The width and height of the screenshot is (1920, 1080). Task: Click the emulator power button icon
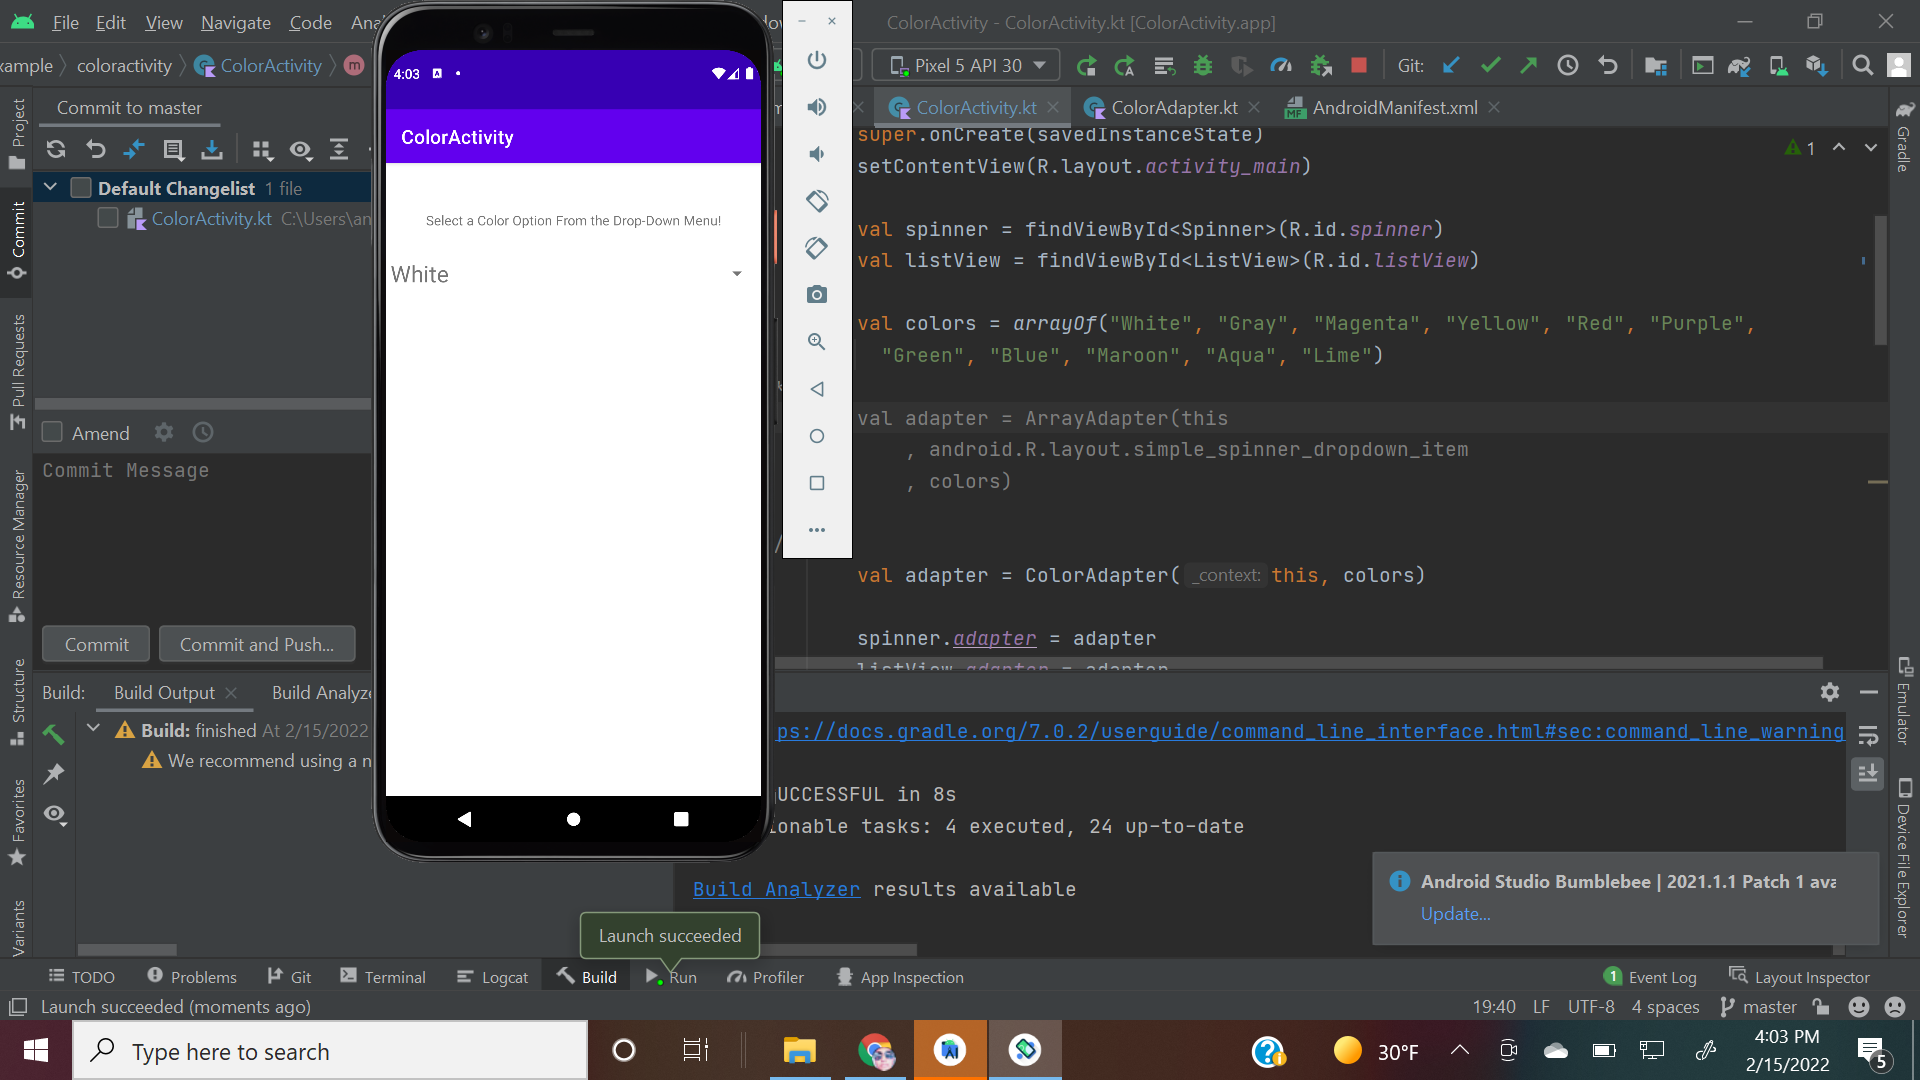pyautogui.click(x=817, y=60)
